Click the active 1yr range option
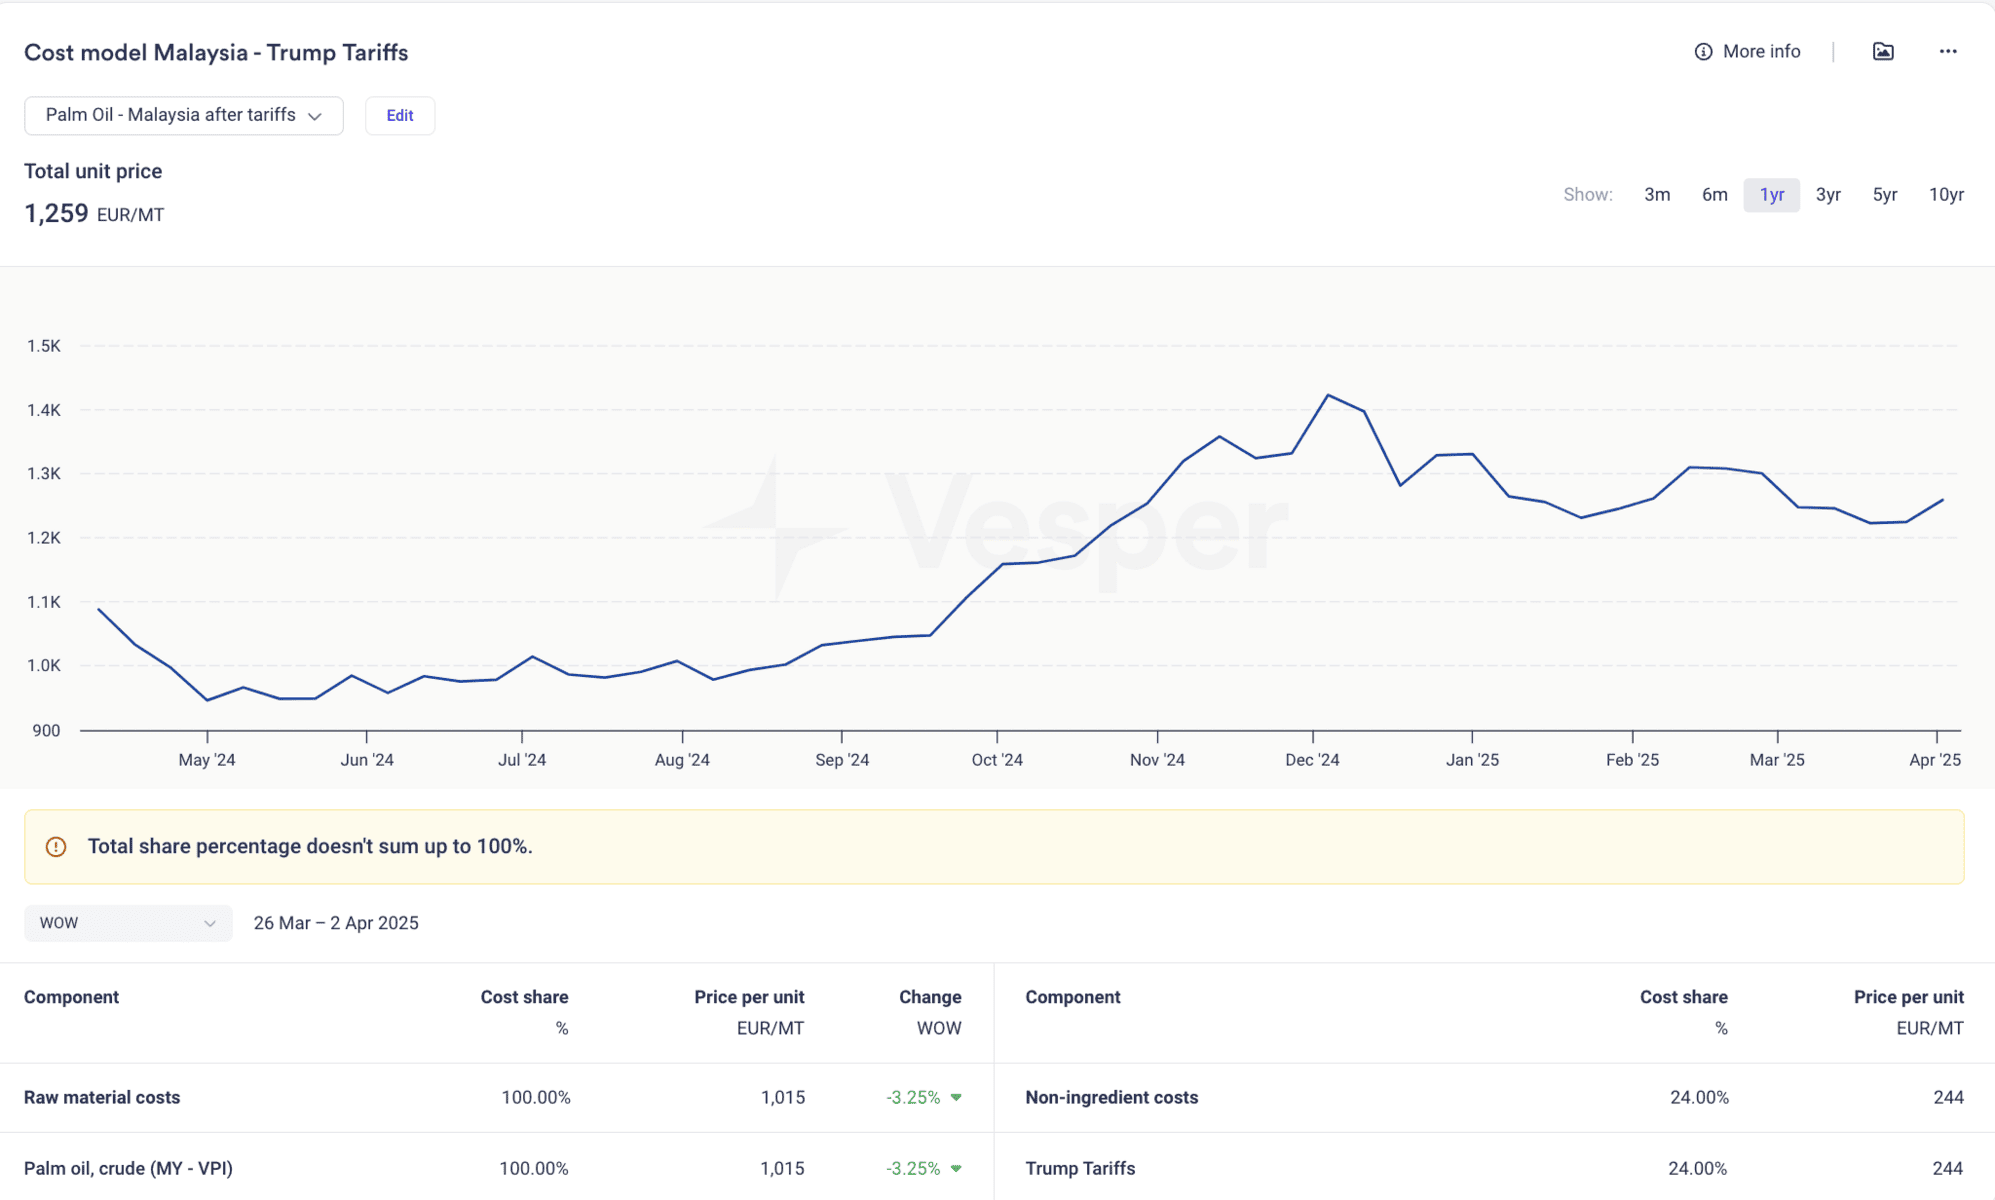Image resolution: width=1995 pixels, height=1200 pixels. click(x=1771, y=195)
